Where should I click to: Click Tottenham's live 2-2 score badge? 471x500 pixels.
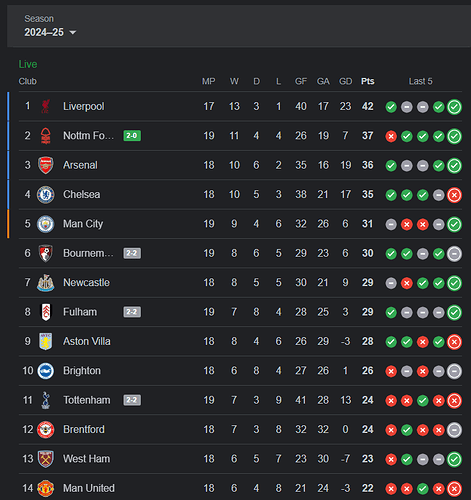click(132, 400)
